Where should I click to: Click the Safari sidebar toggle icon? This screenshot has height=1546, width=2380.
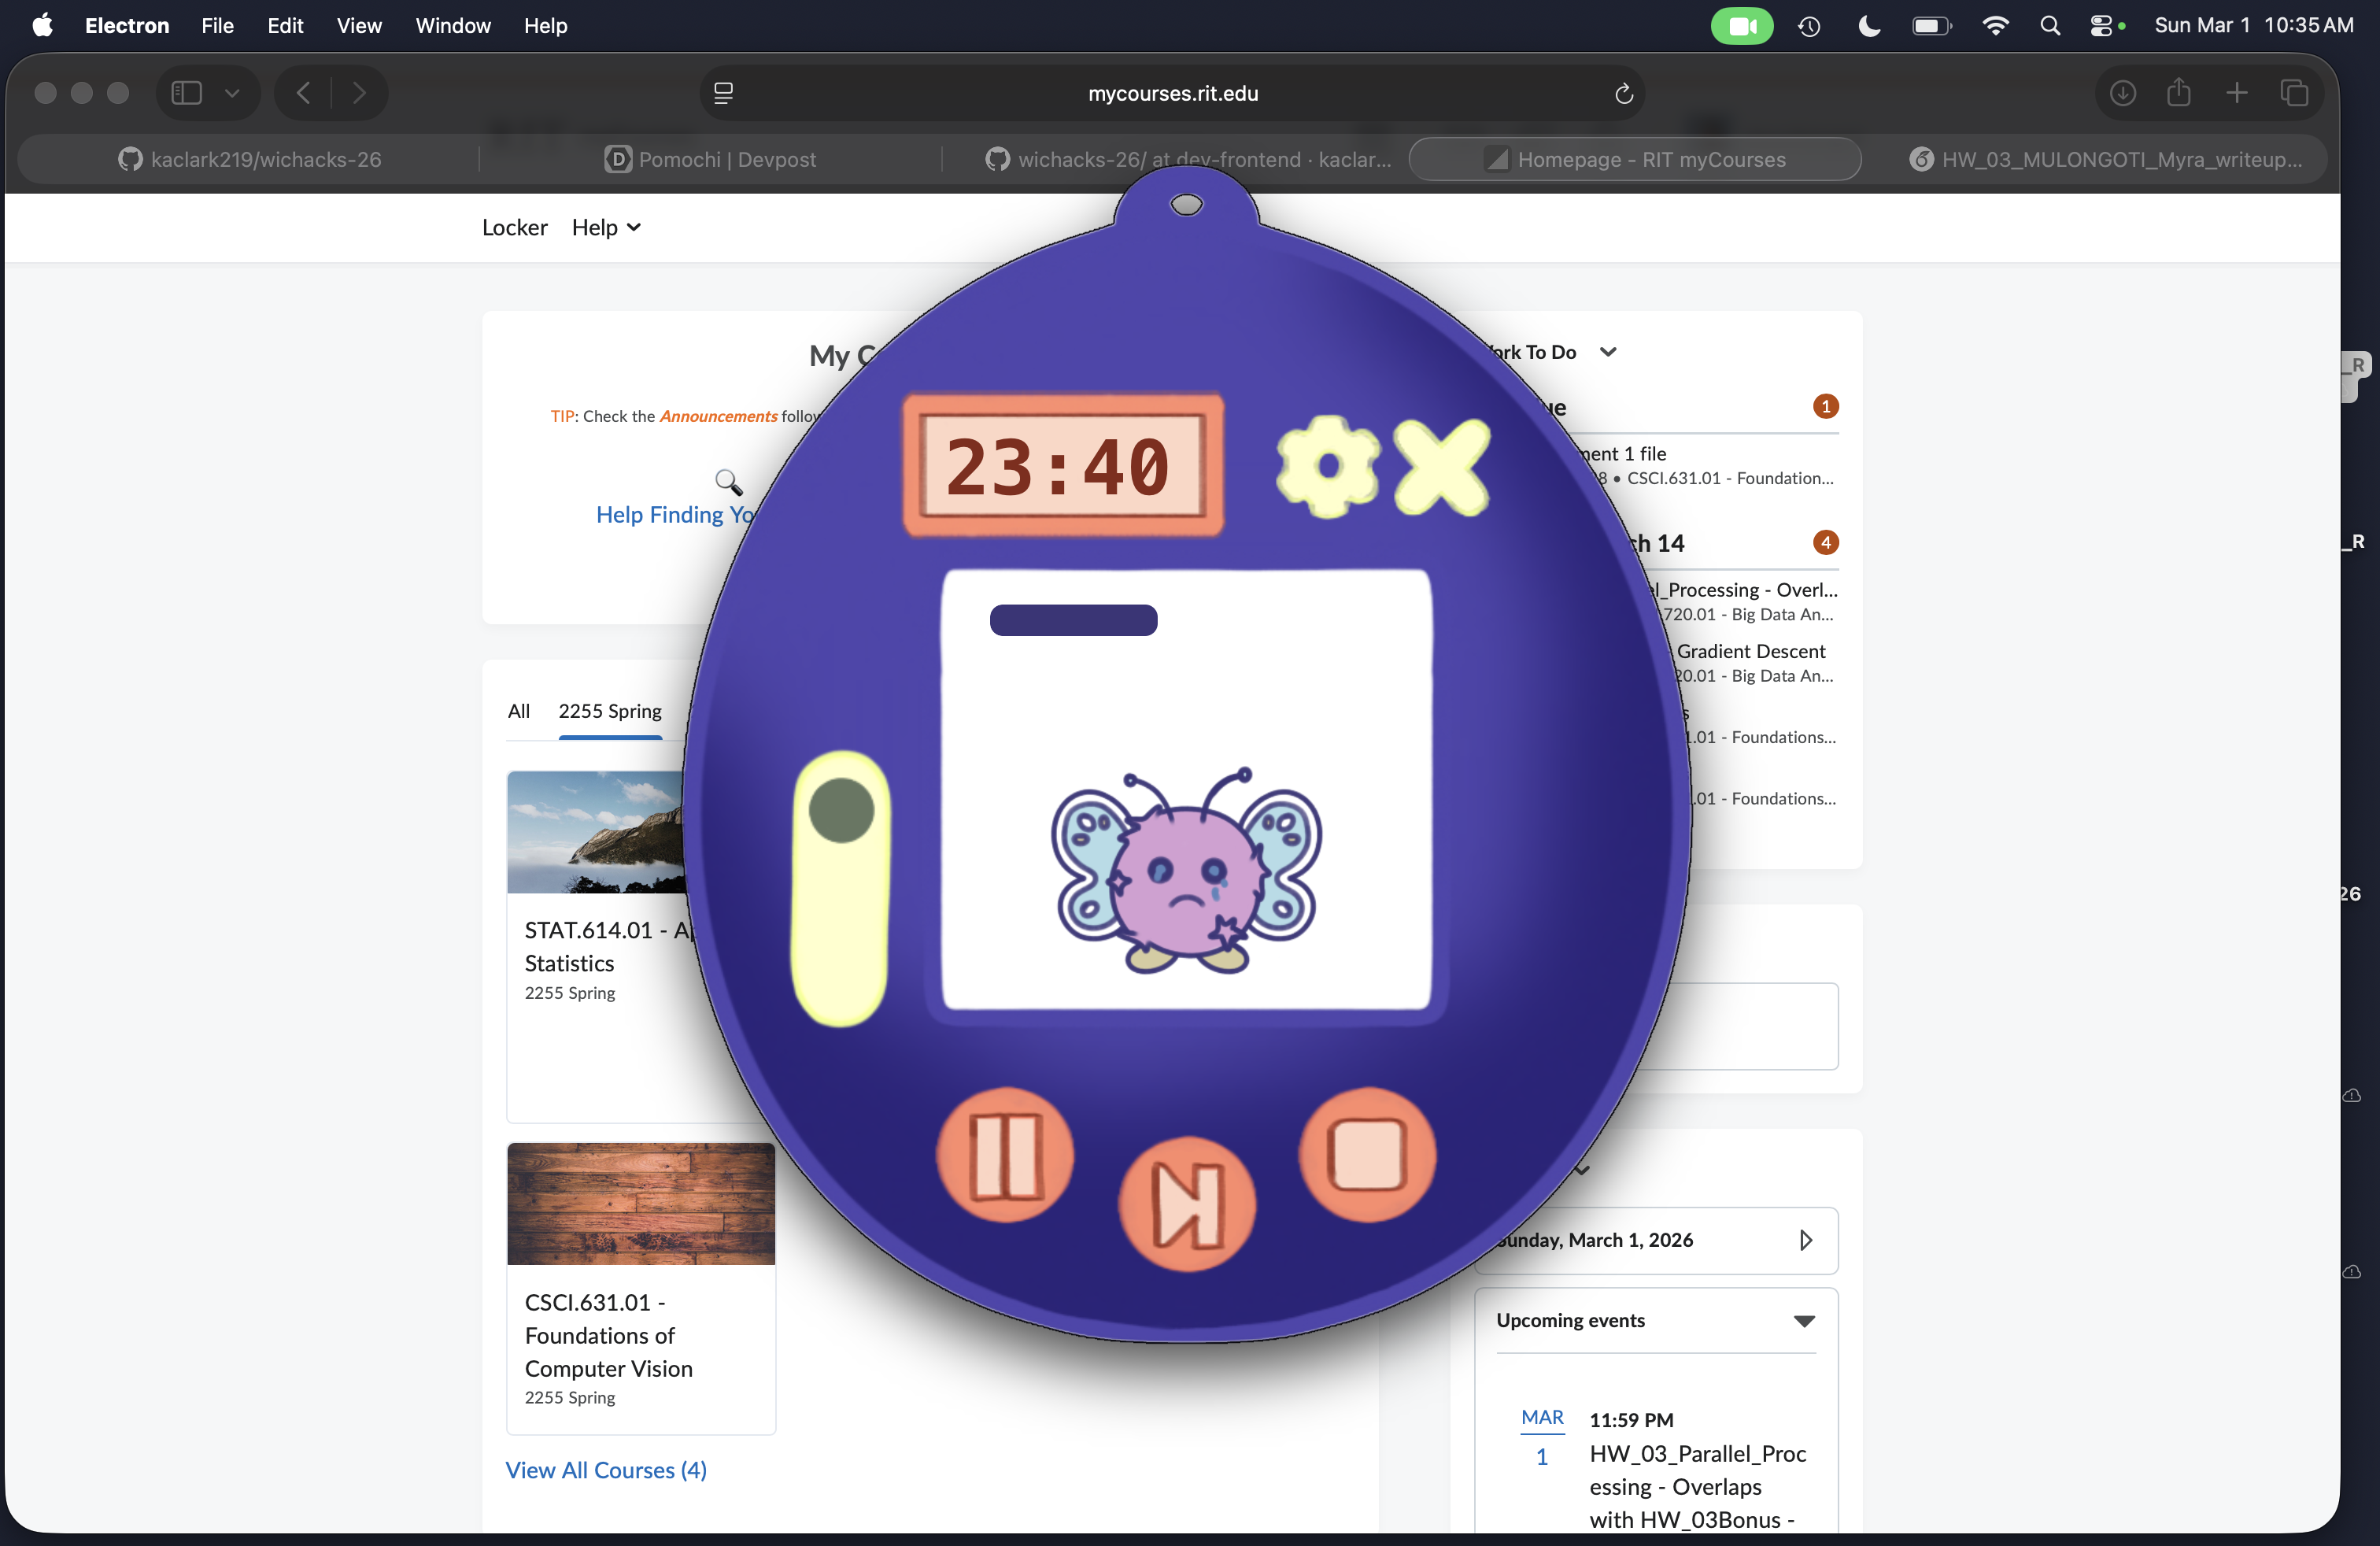(x=187, y=93)
